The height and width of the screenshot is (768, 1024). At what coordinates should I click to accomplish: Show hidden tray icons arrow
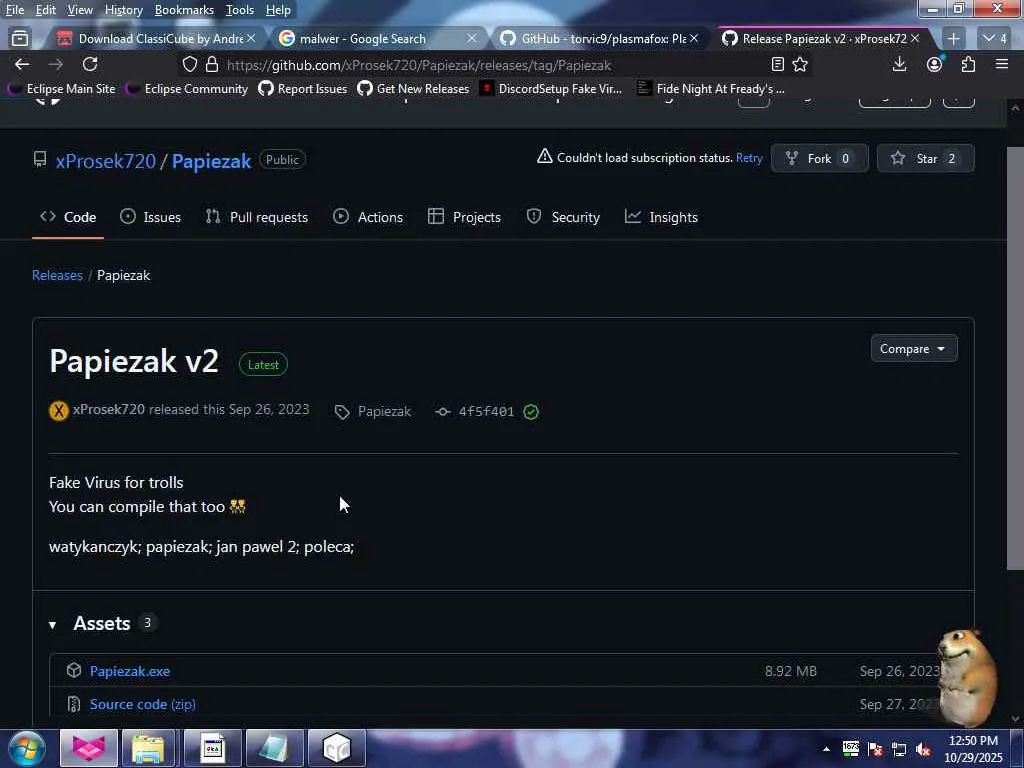tap(826, 749)
